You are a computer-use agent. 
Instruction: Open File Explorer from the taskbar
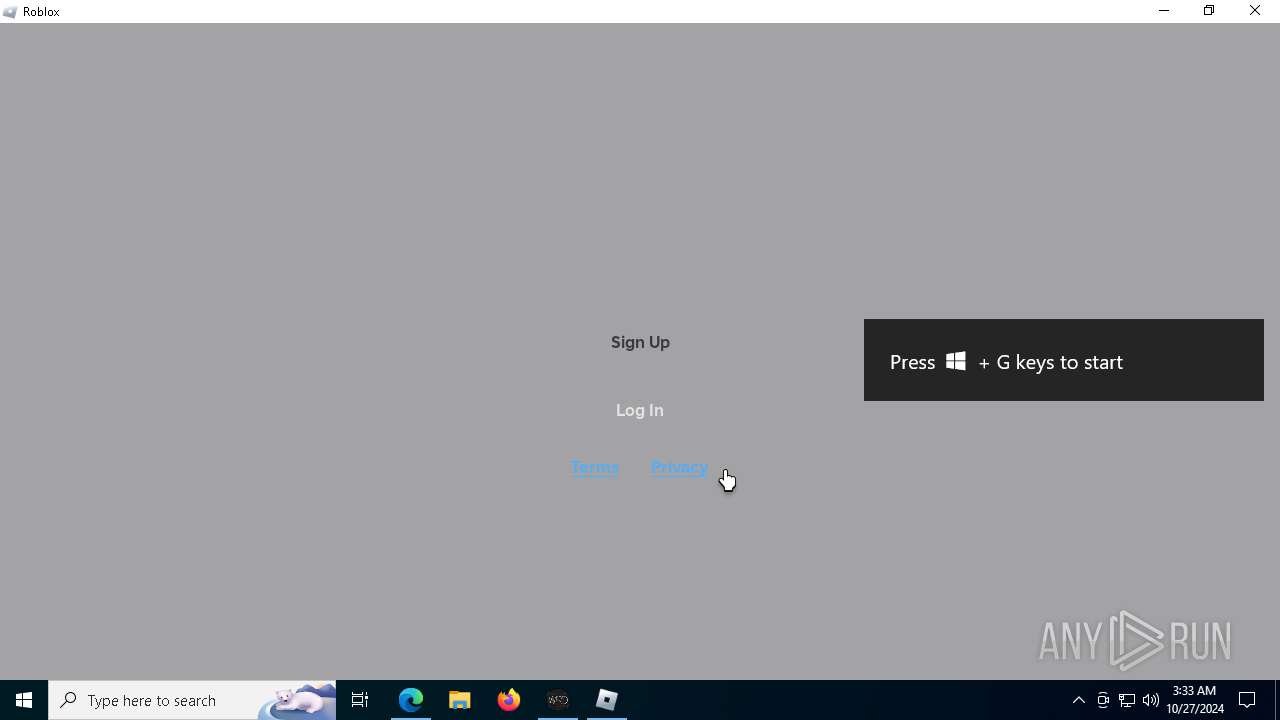pos(460,700)
